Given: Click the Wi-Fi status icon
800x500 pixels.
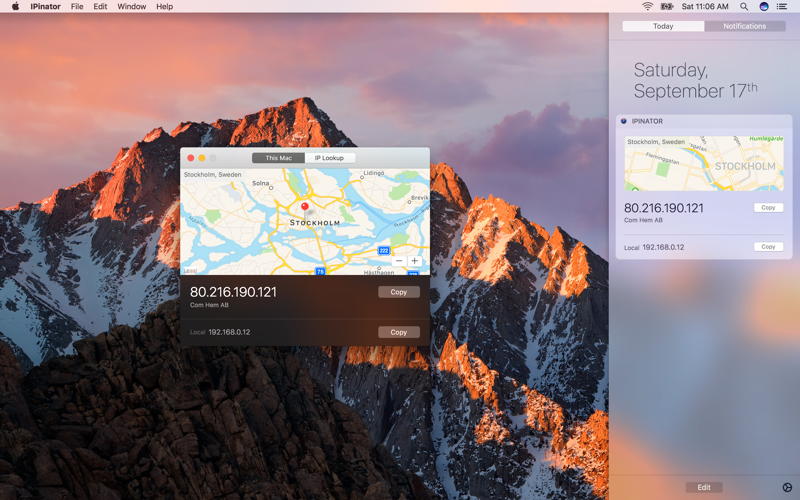Looking at the screenshot, I should pyautogui.click(x=647, y=6).
